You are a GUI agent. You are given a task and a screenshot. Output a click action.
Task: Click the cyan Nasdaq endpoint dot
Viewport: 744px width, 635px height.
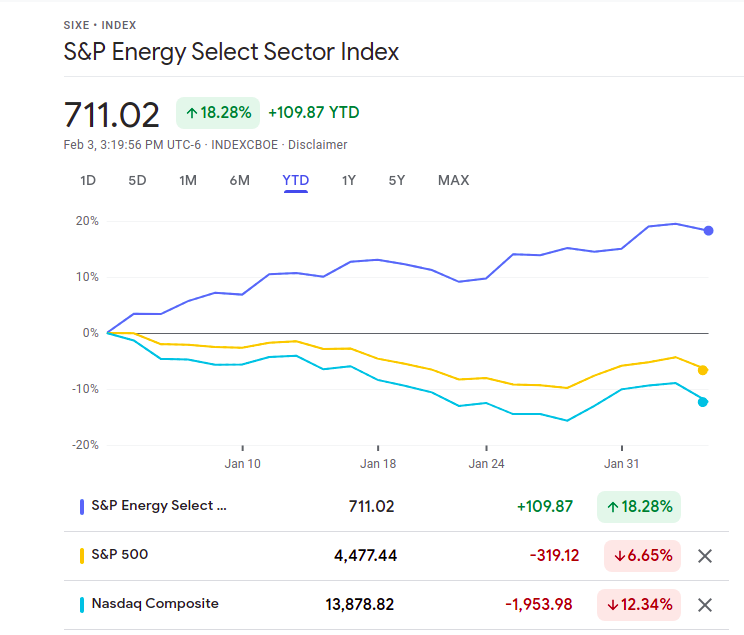703,402
